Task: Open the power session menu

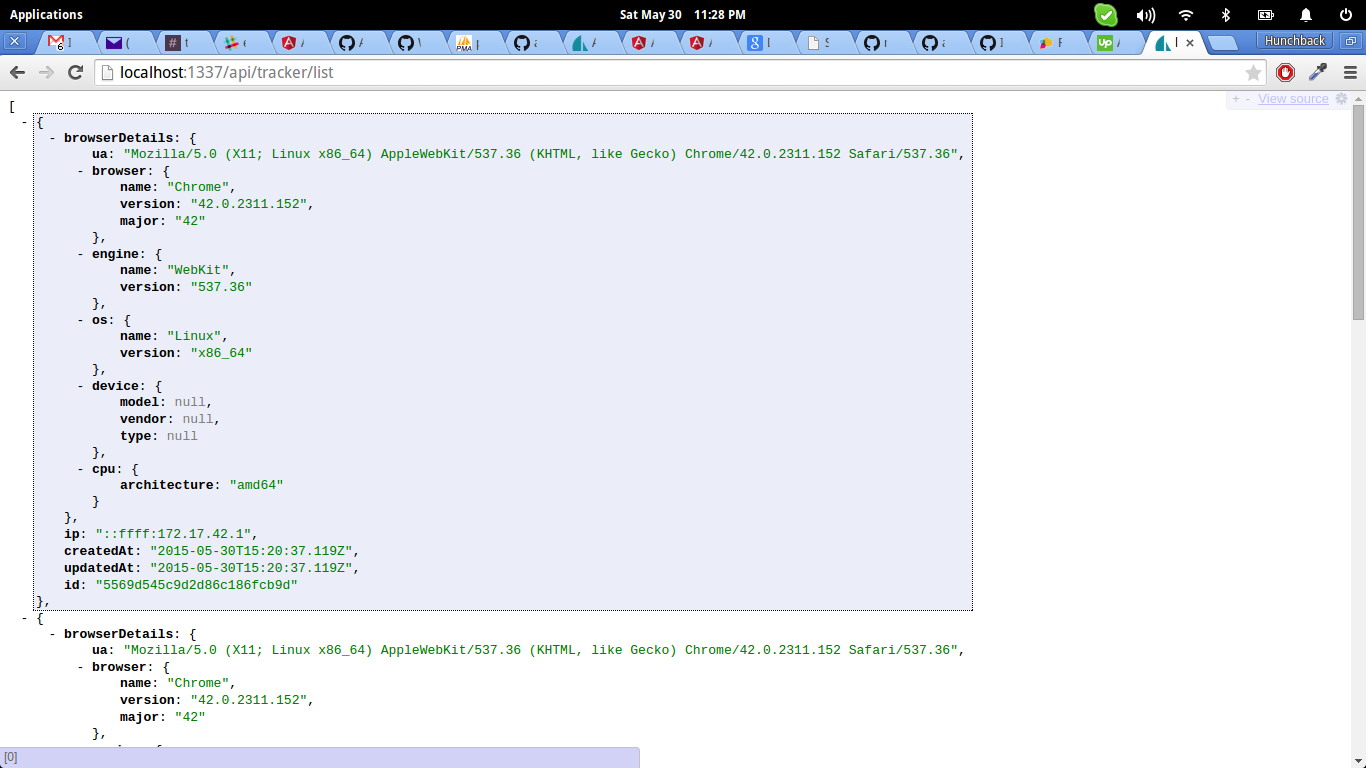Action: 1345,15
